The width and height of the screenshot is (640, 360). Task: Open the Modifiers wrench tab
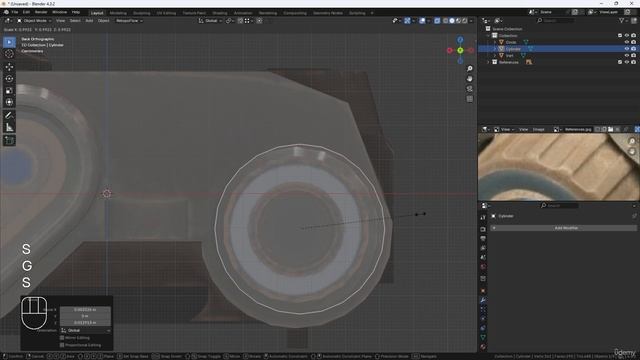[483, 300]
